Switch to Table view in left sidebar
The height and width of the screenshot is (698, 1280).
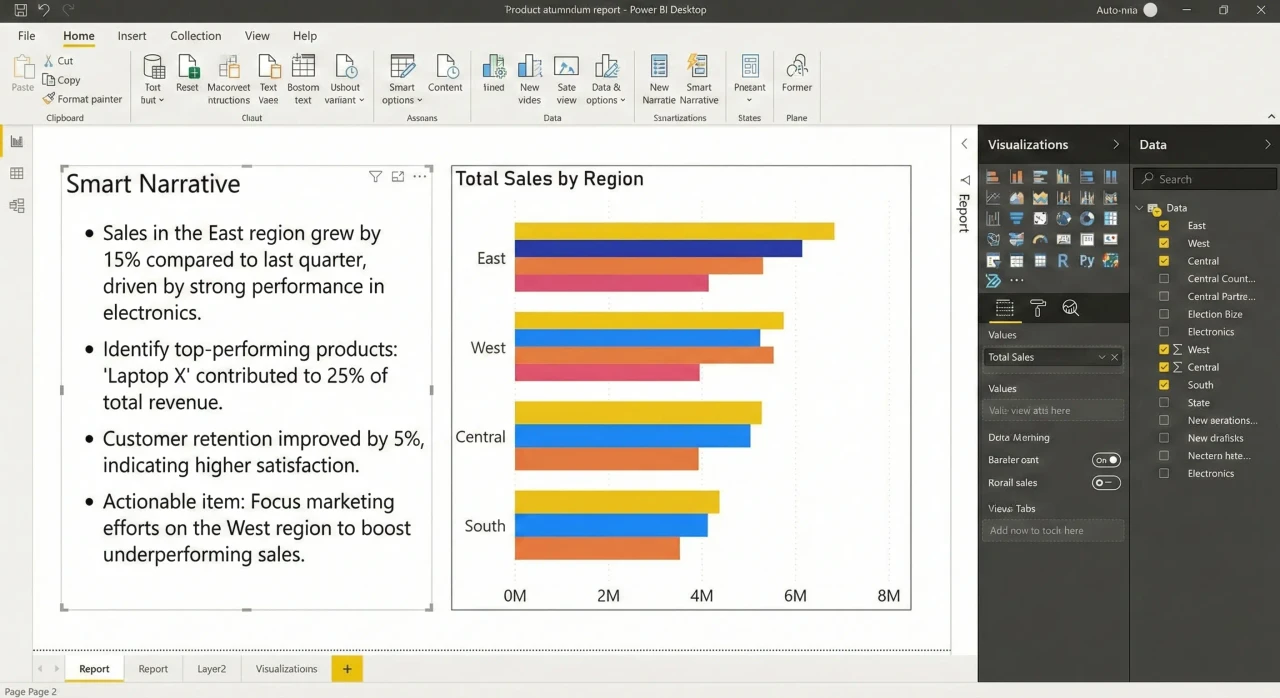(x=16, y=174)
